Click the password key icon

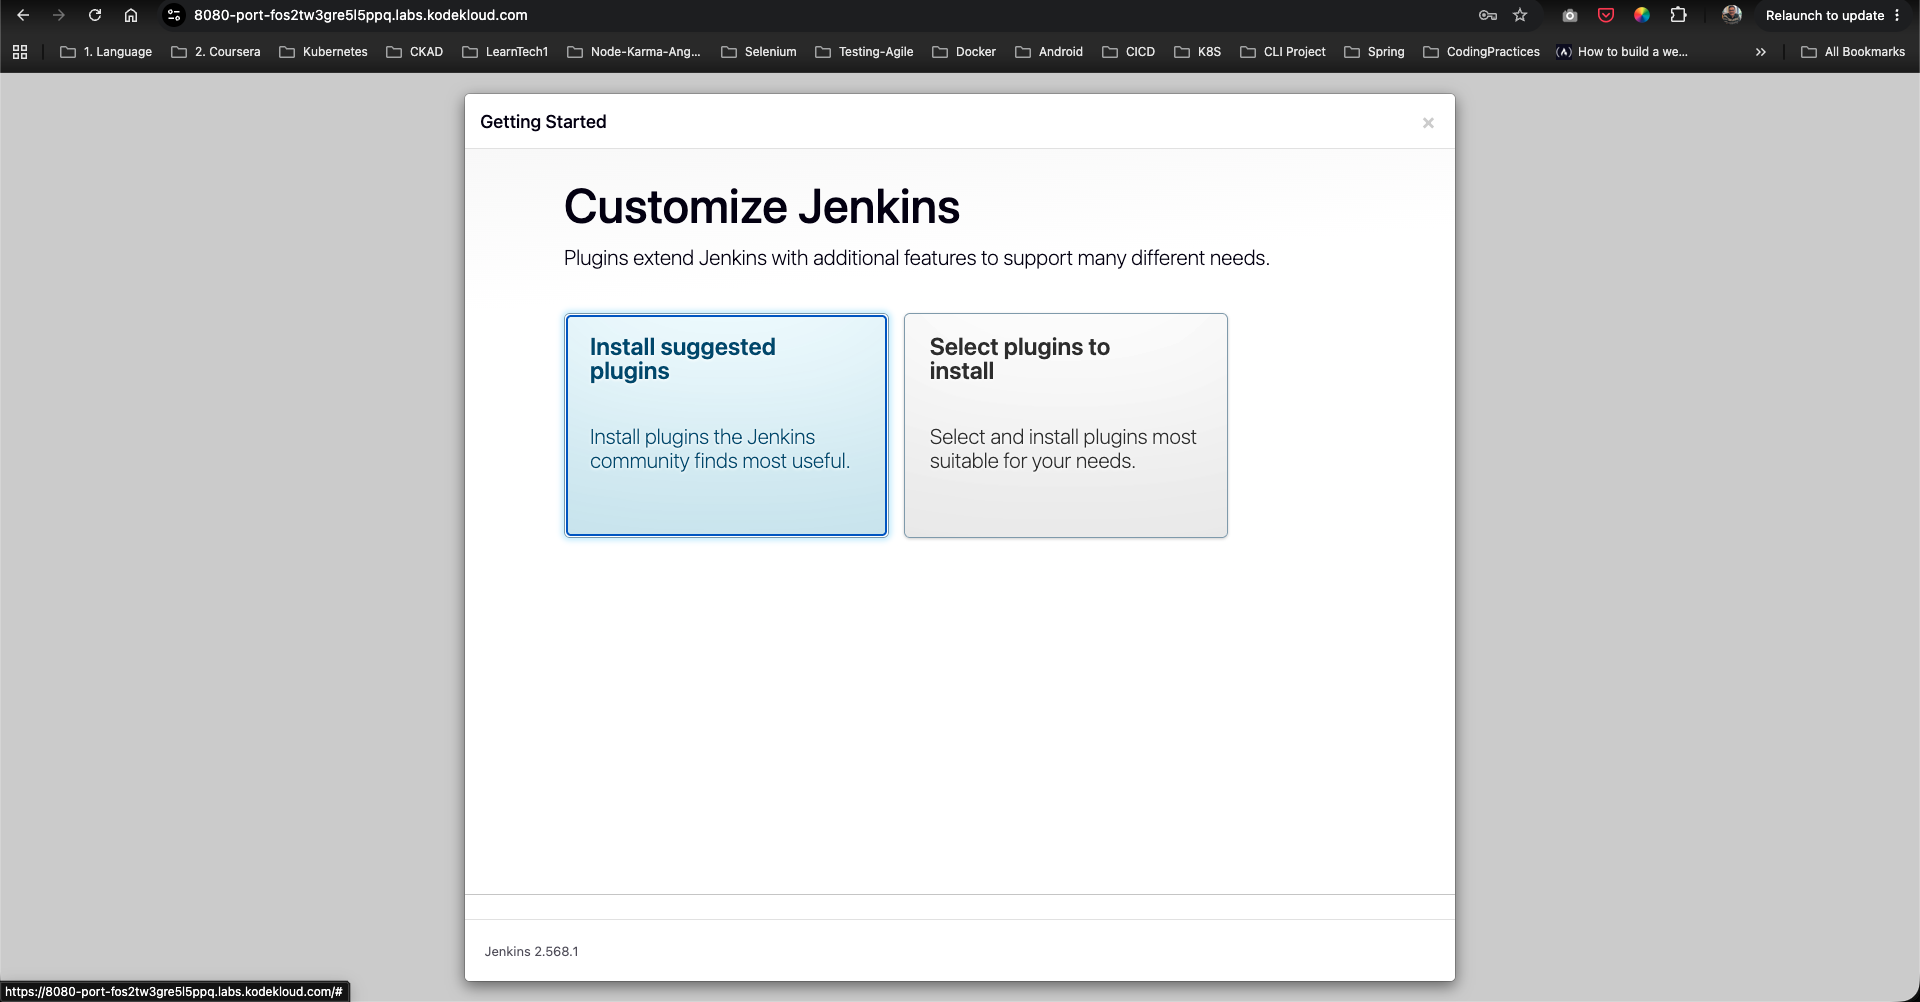tap(1488, 15)
